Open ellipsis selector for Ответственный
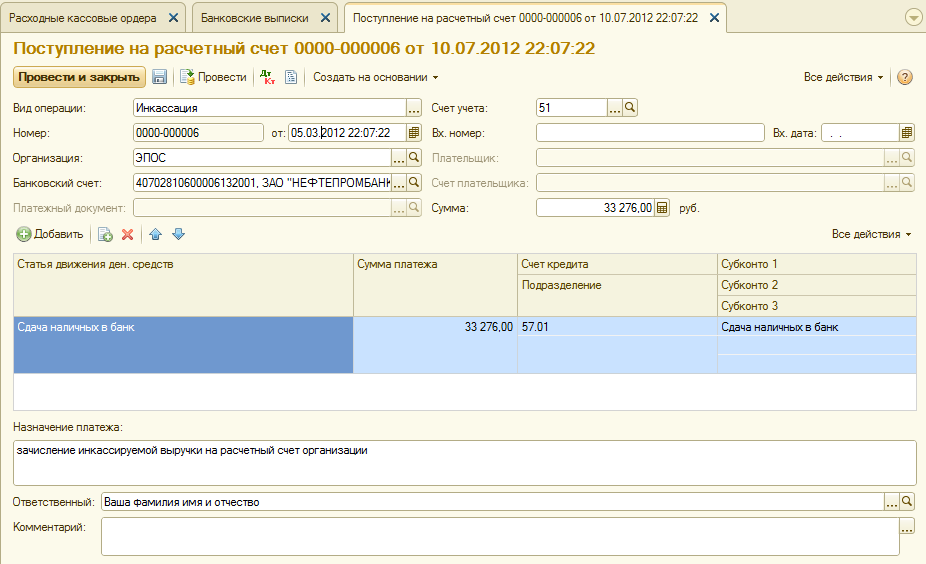This screenshot has width=926, height=564. (x=892, y=501)
